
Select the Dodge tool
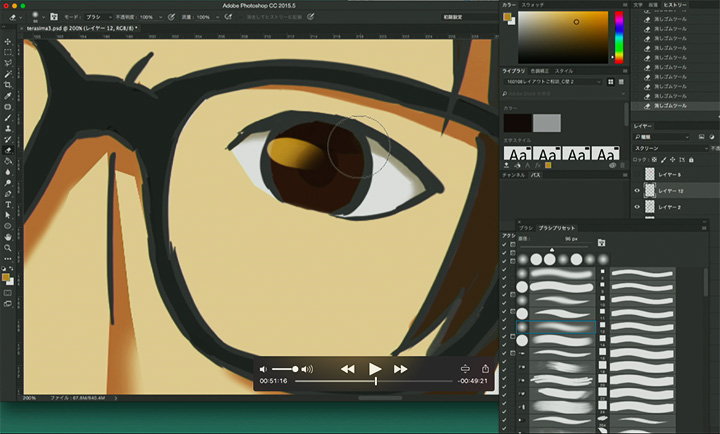[x=8, y=183]
